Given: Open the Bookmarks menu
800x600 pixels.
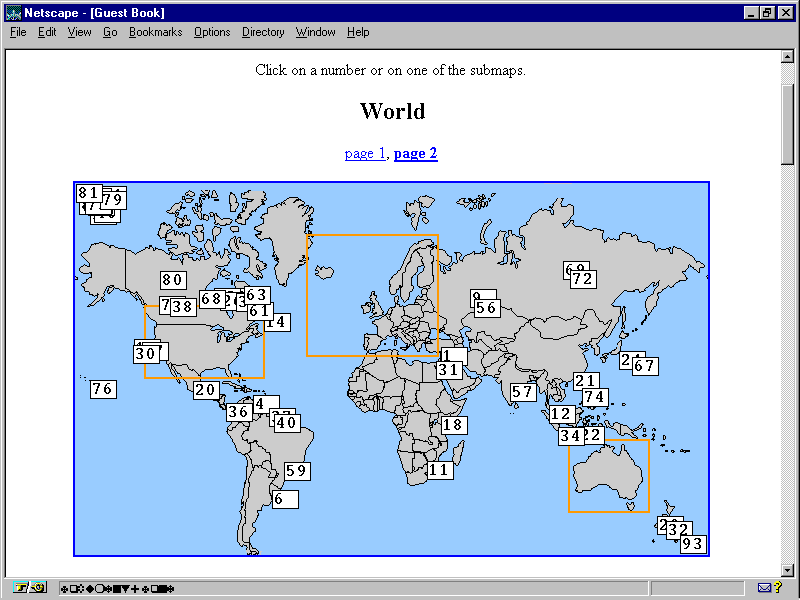Looking at the screenshot, I should (x=155, y=32).
